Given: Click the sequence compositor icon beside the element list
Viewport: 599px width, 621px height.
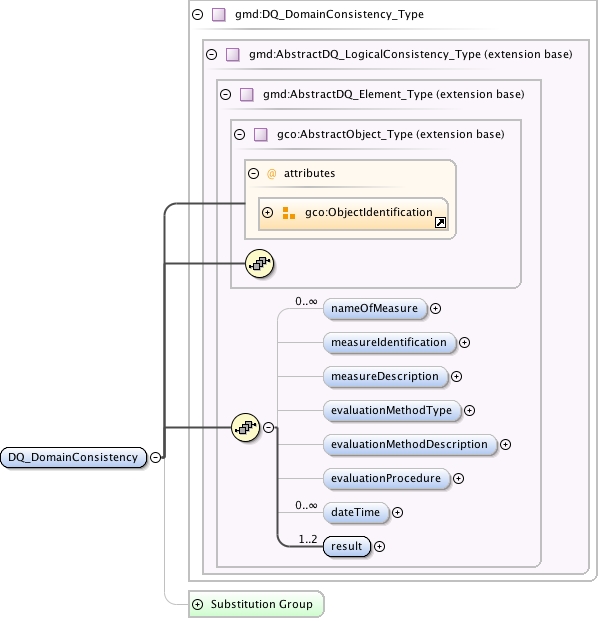Looking at the screenshot, I should pos(245,427).
